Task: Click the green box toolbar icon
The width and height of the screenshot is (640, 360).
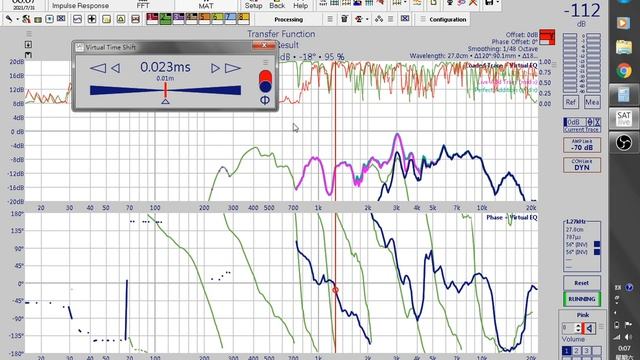Action: (x=38, y=19)
